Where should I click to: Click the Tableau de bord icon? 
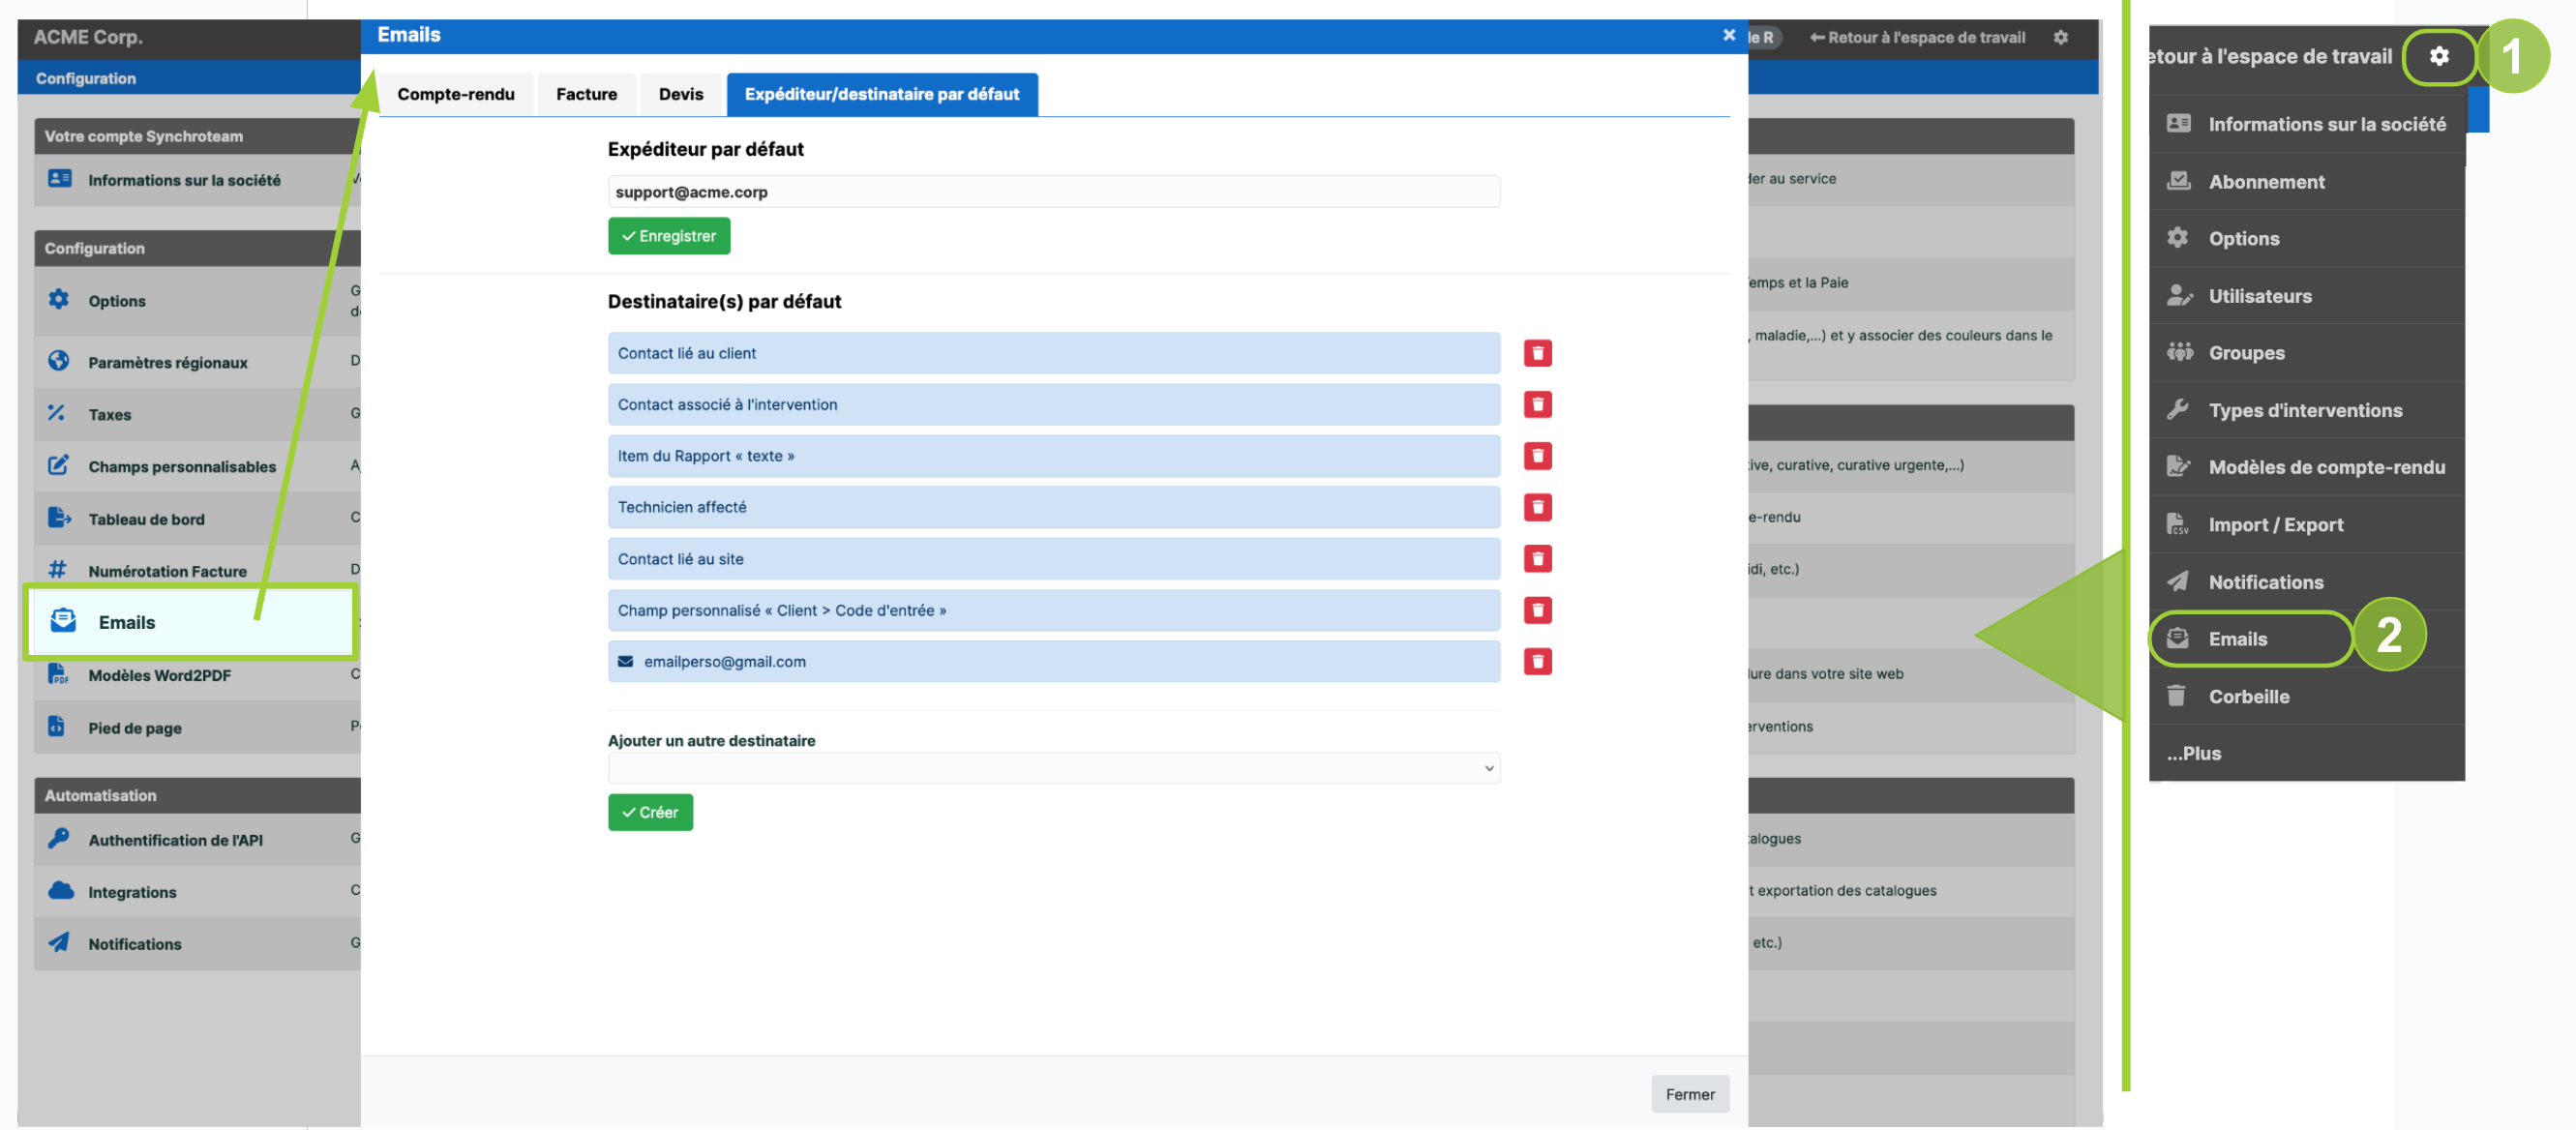[59, 518]
